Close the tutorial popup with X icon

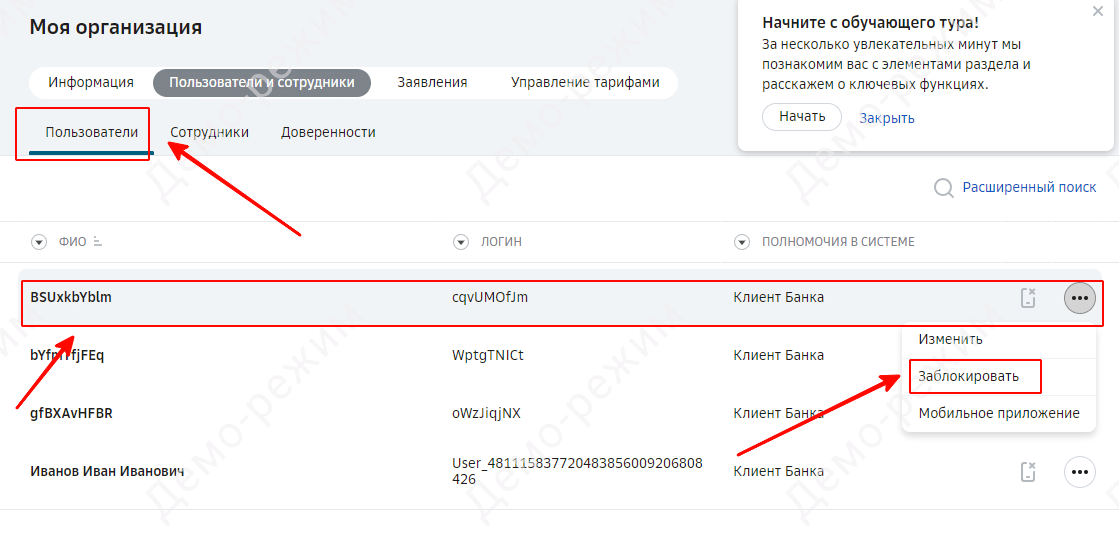[1097, 12]
